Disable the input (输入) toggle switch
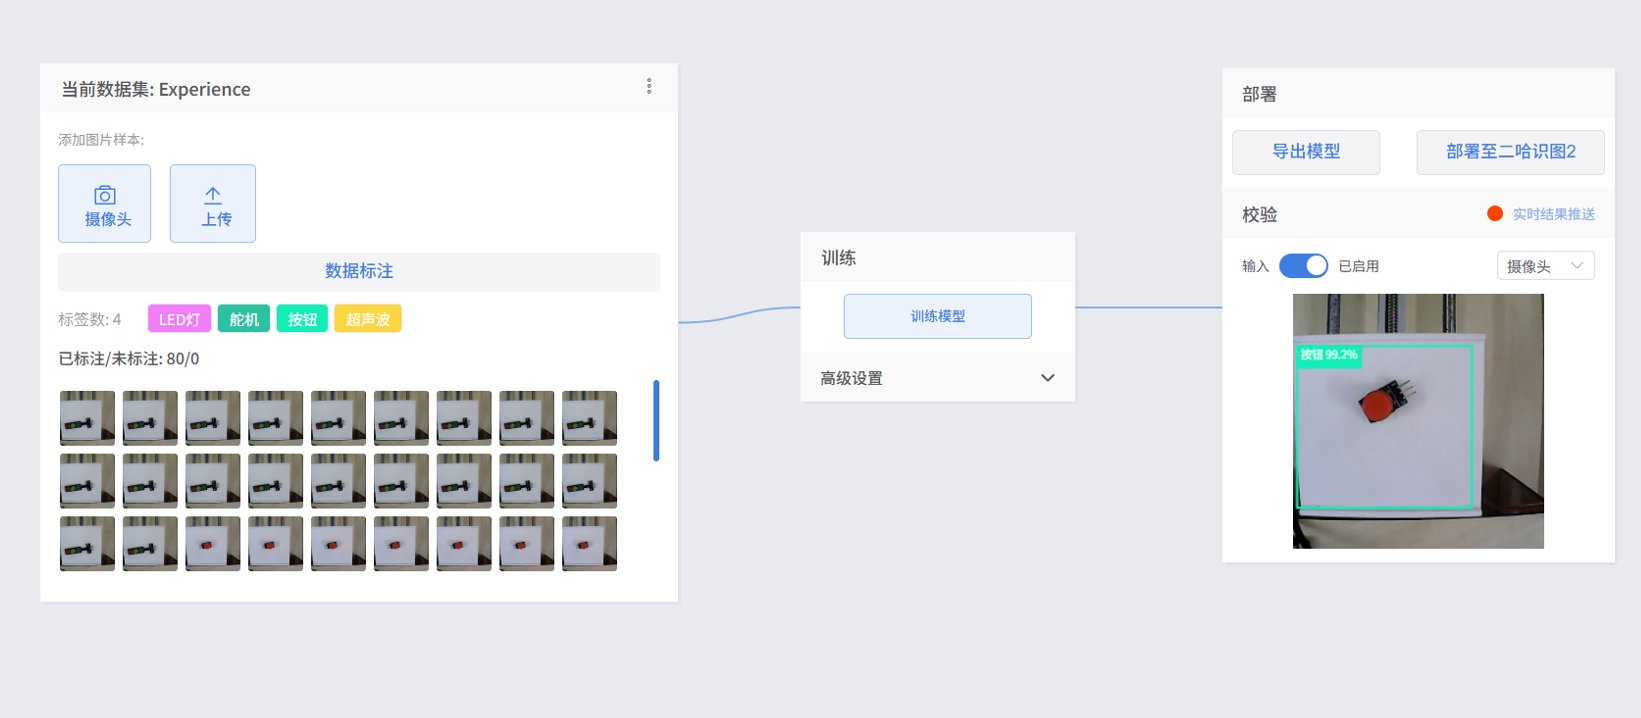Screen dimensions: 1641x718 (1303, 266)
